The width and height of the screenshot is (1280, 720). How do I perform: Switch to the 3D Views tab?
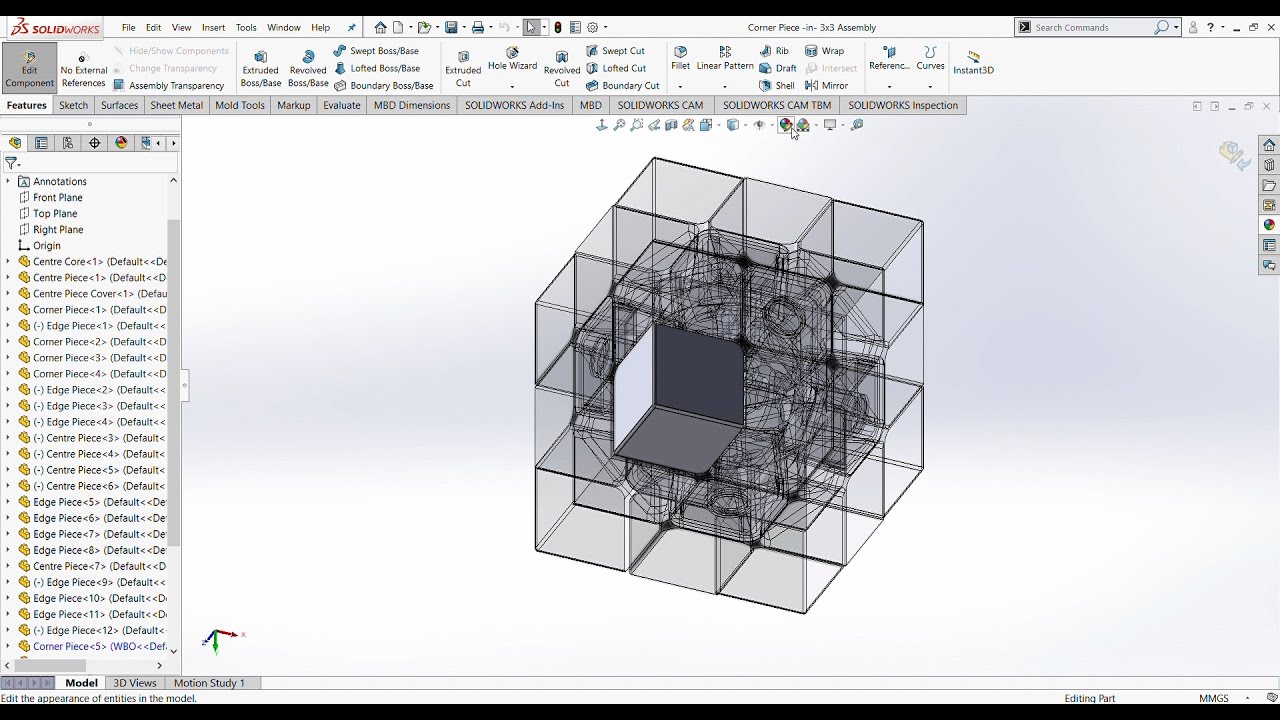(x=134, y=683)
